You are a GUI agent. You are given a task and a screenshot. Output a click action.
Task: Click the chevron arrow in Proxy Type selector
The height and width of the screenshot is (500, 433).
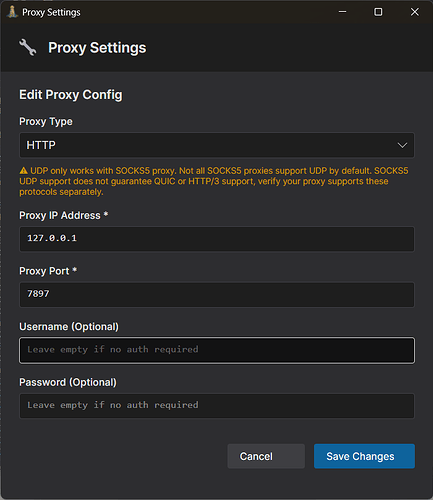(402, 145)
